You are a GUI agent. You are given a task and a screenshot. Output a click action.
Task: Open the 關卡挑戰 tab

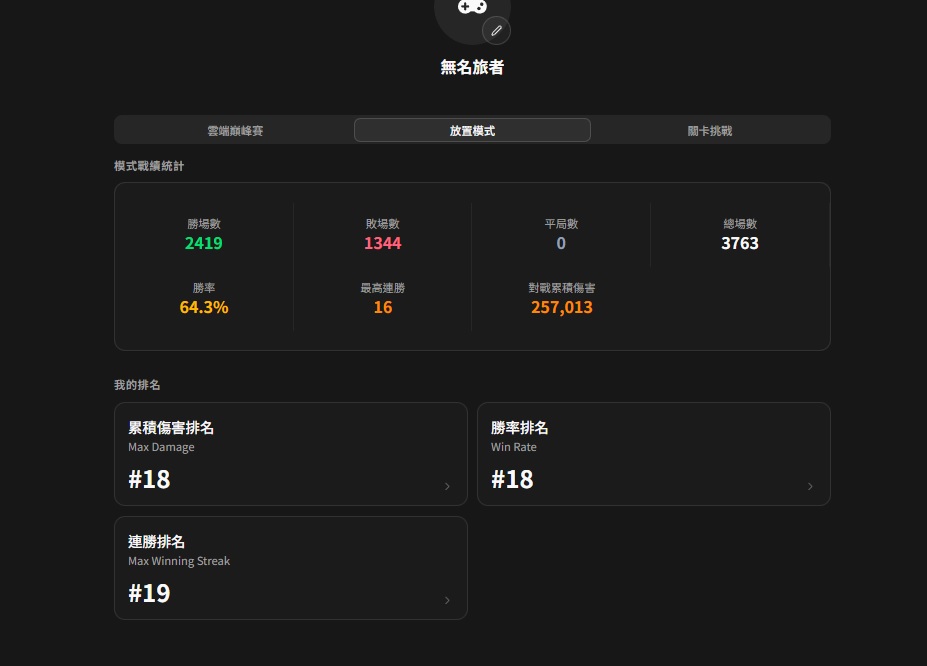coord(709,131)
